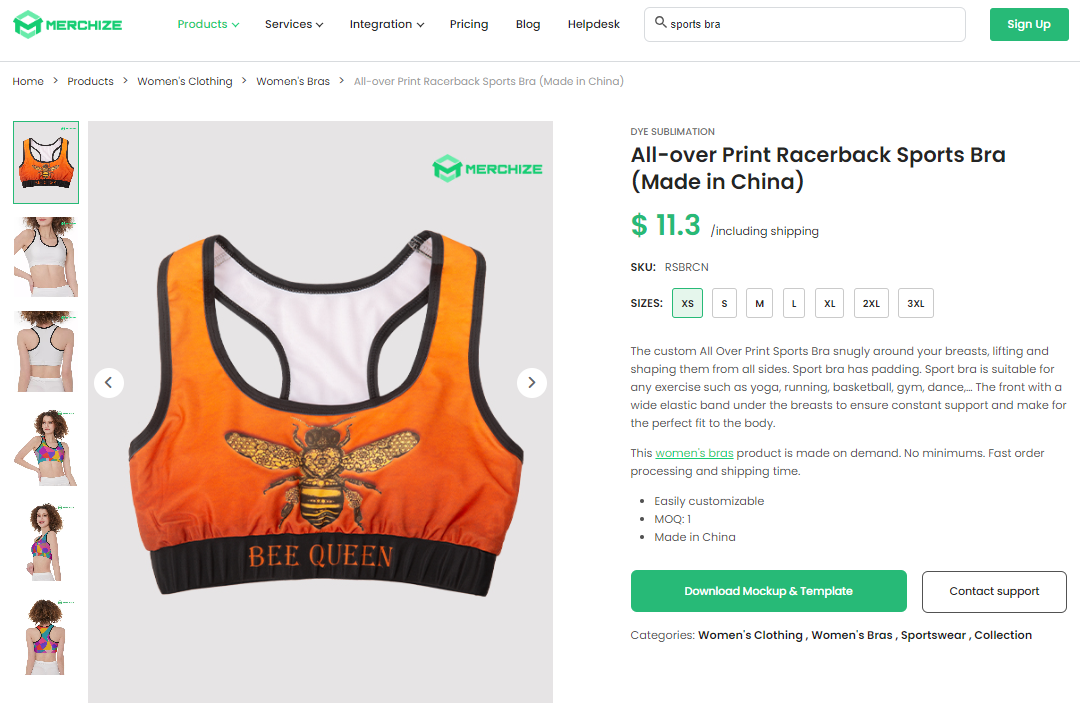Click the previous image arrow
Viewport: 1080px width, 715px height.
point(109,383)
